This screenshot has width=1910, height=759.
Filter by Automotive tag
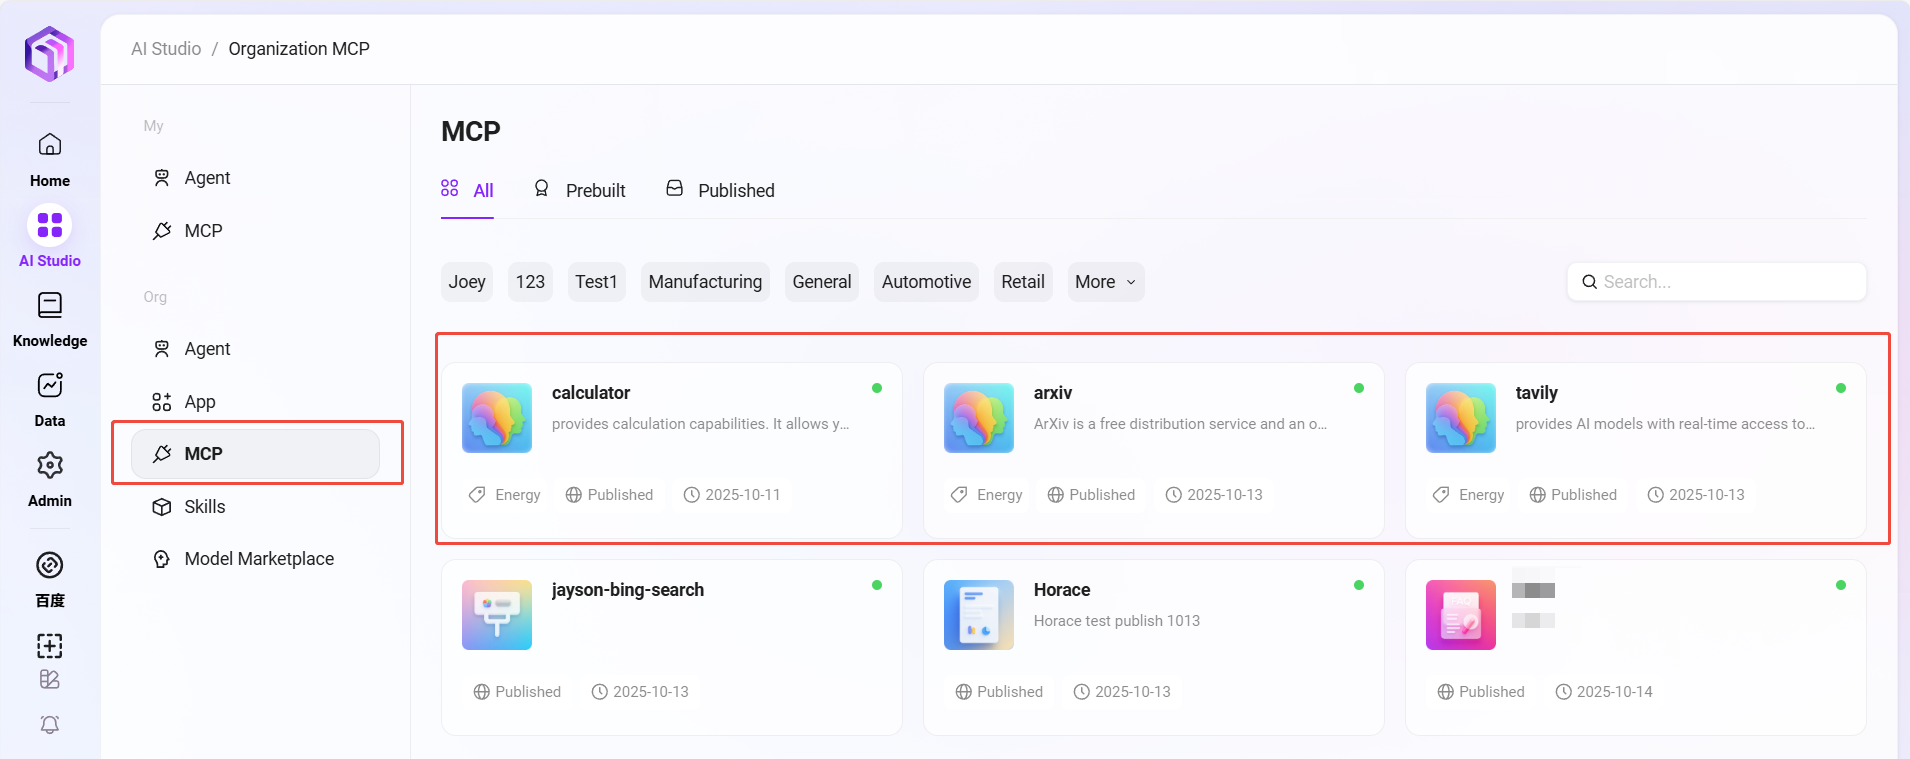pos(926,282)
